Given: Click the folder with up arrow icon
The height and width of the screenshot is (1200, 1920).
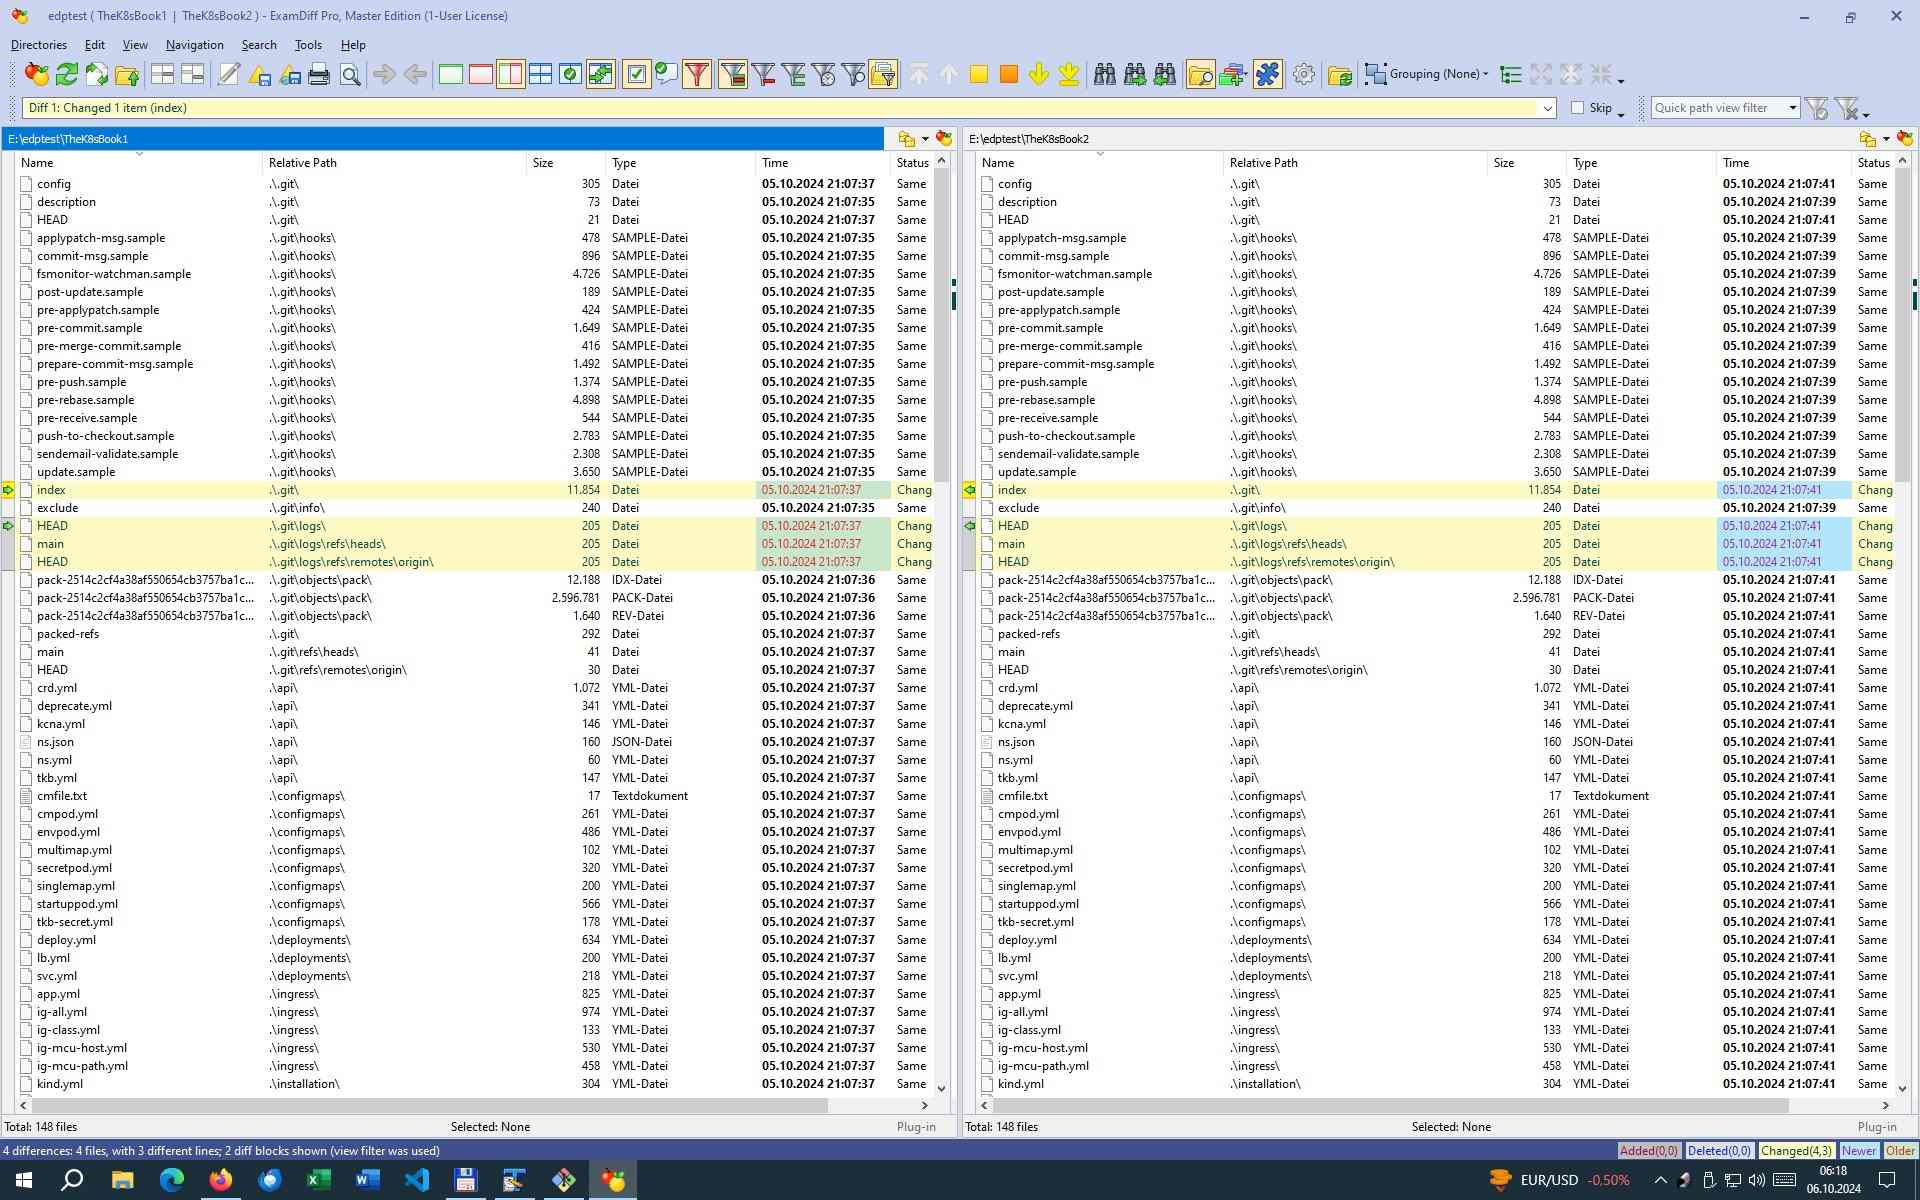Looking at the screenshot, I should [127, 74].
